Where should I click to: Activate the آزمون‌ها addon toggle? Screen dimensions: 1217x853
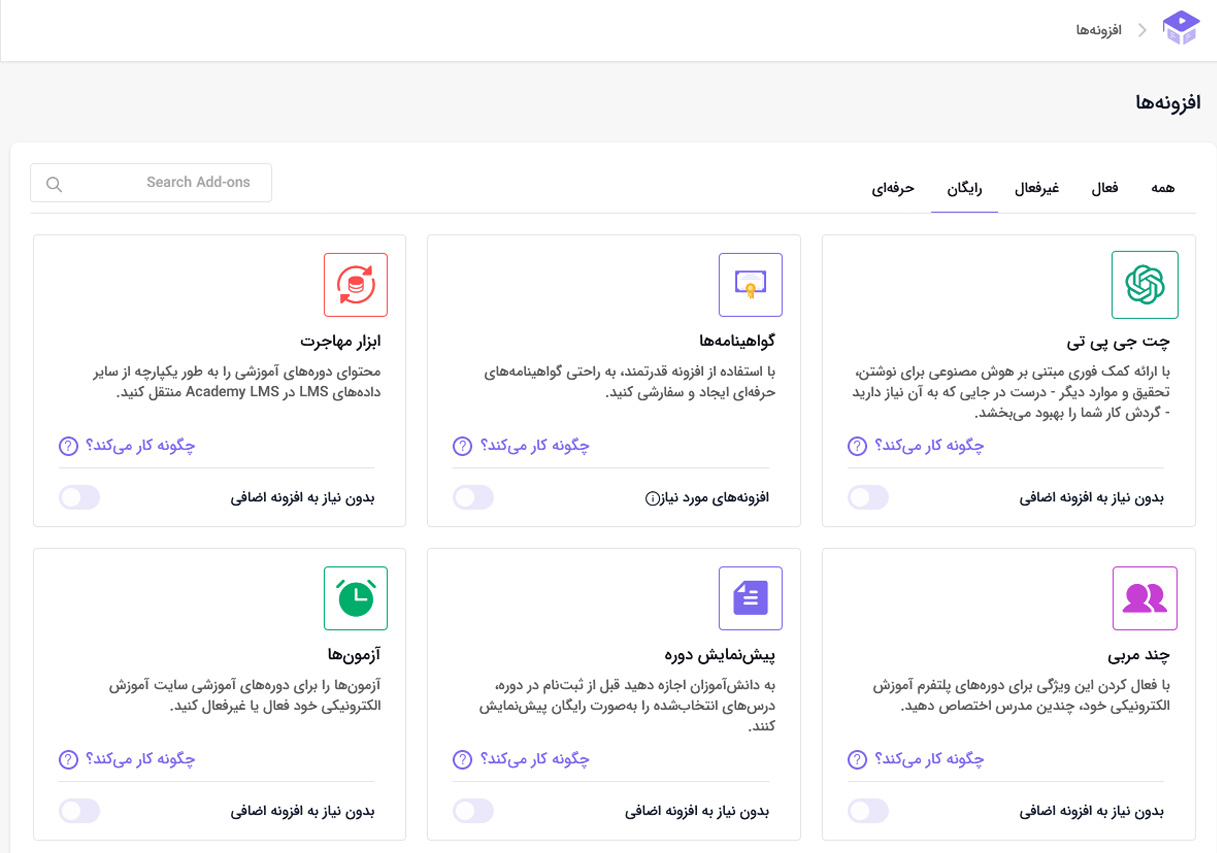point(79,811)
